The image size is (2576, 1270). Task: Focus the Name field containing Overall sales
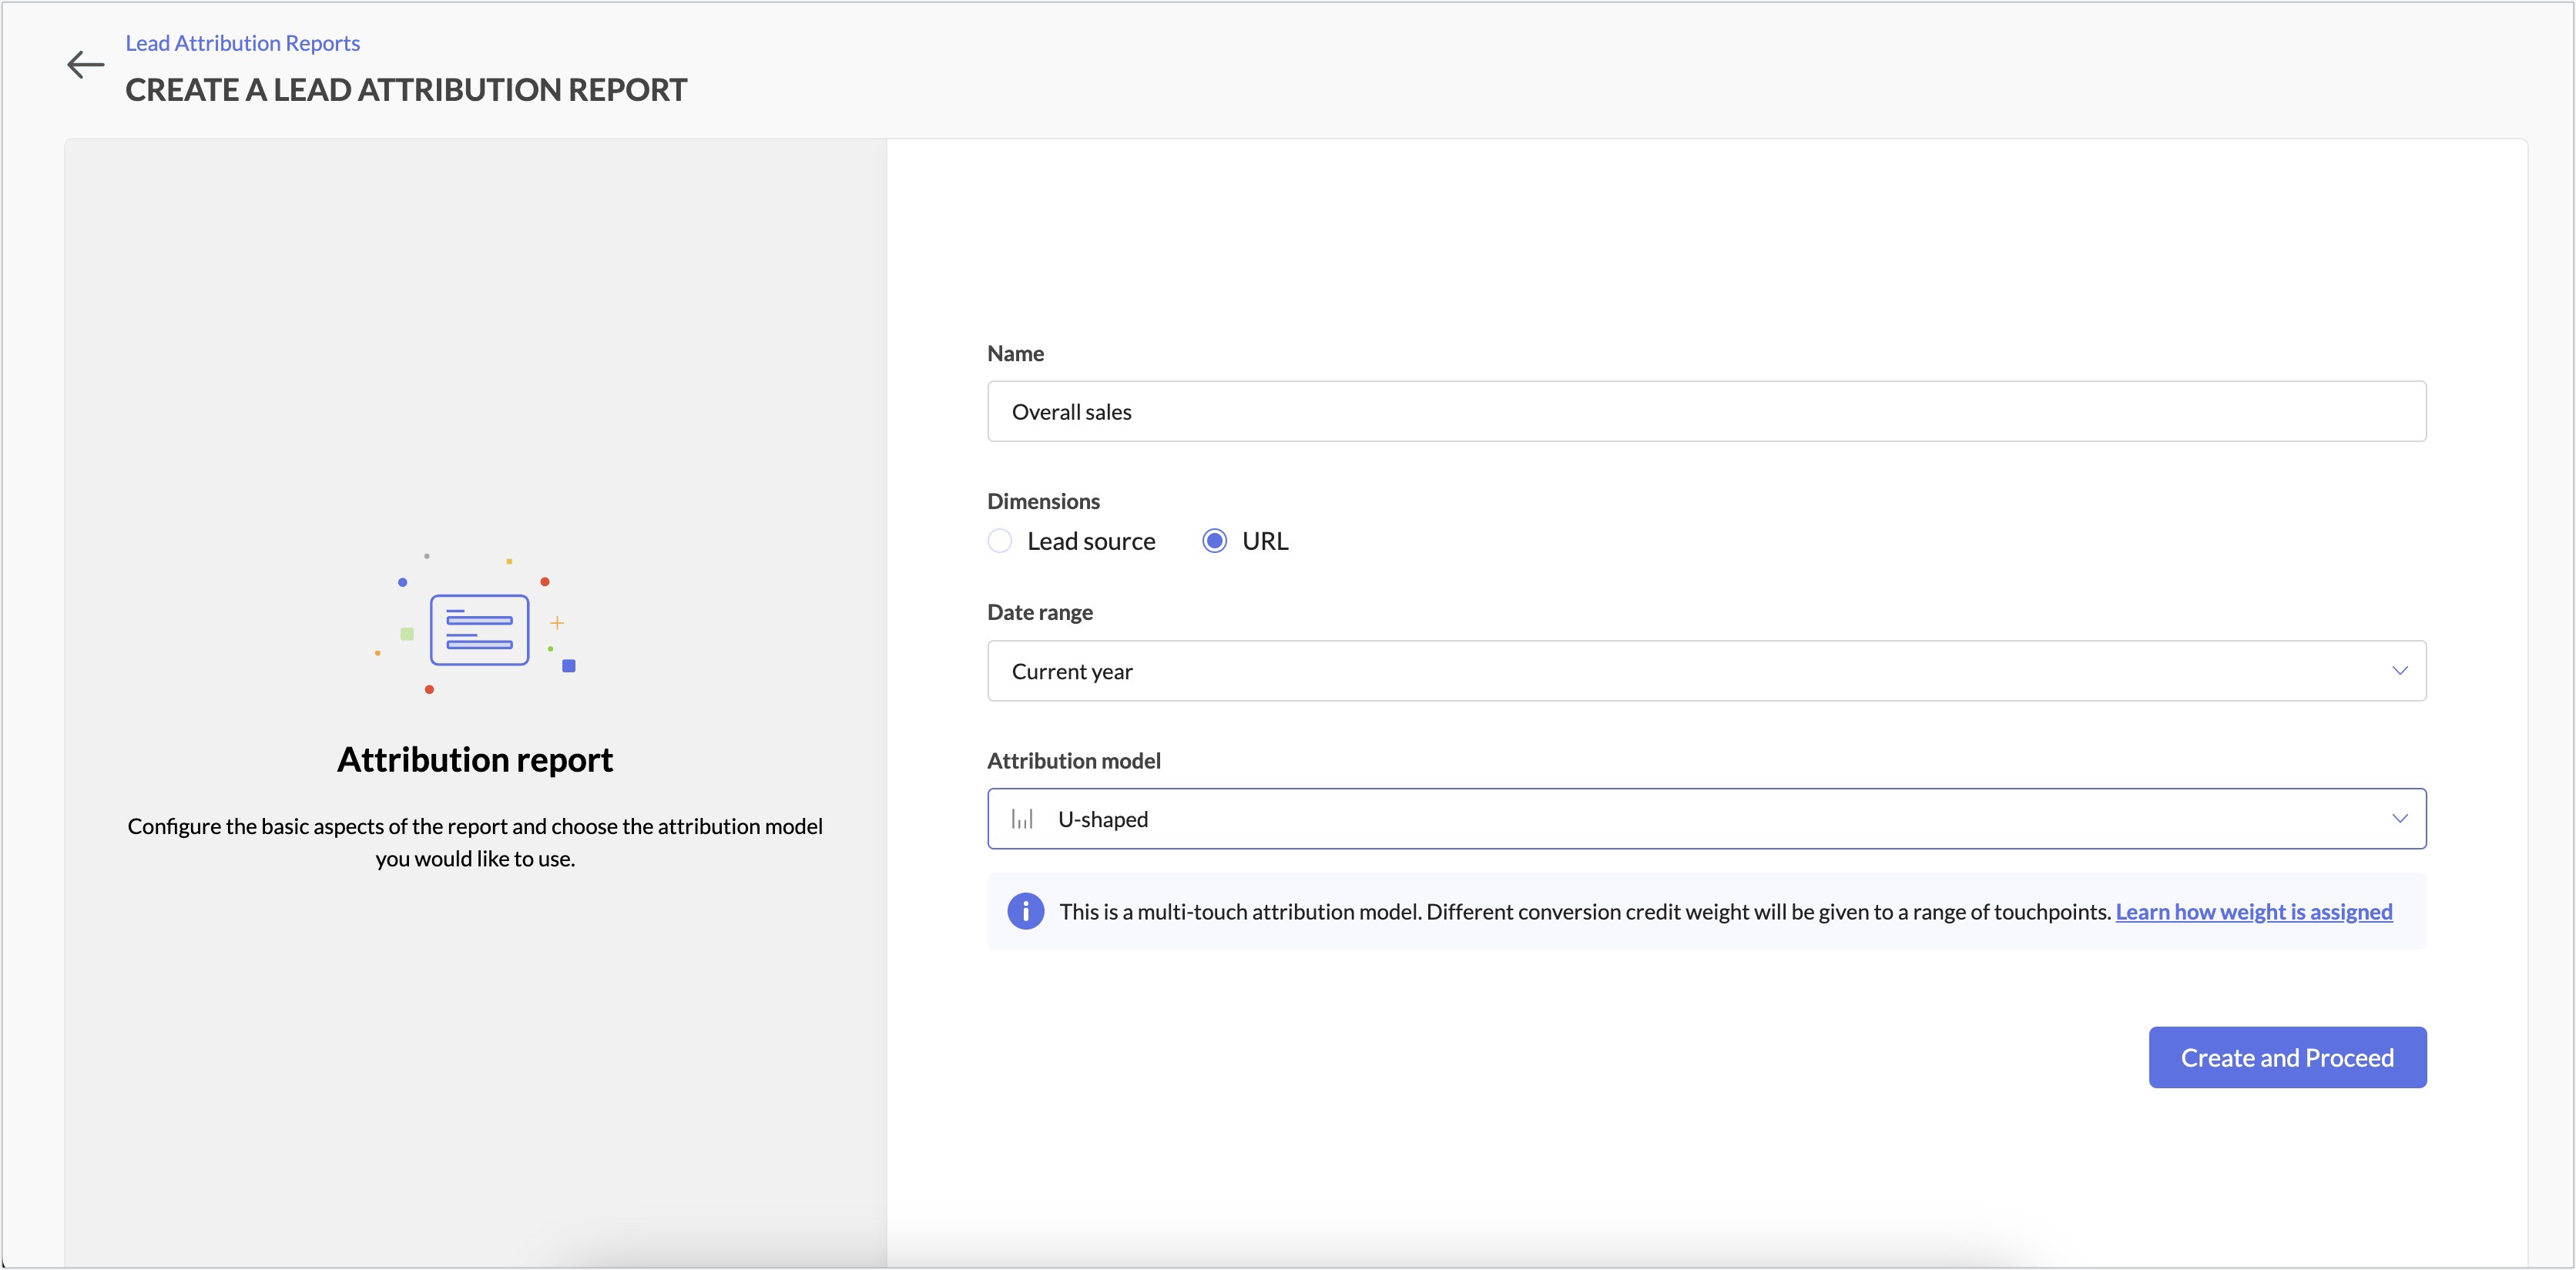click(1706, 411)
